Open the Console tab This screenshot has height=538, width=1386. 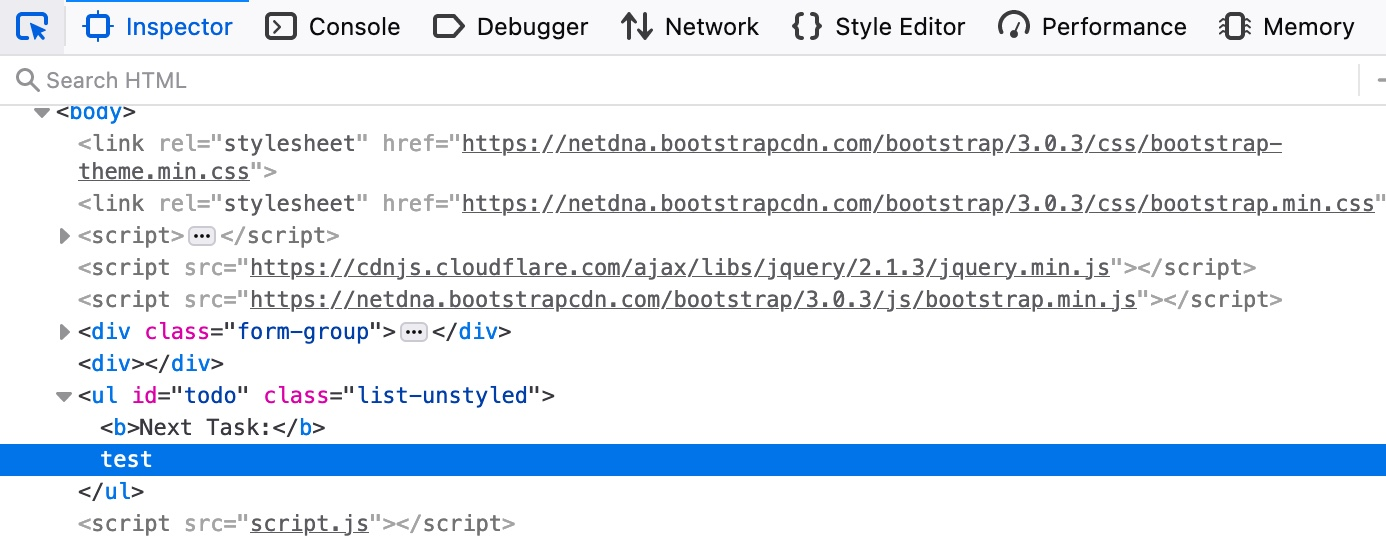332,27
